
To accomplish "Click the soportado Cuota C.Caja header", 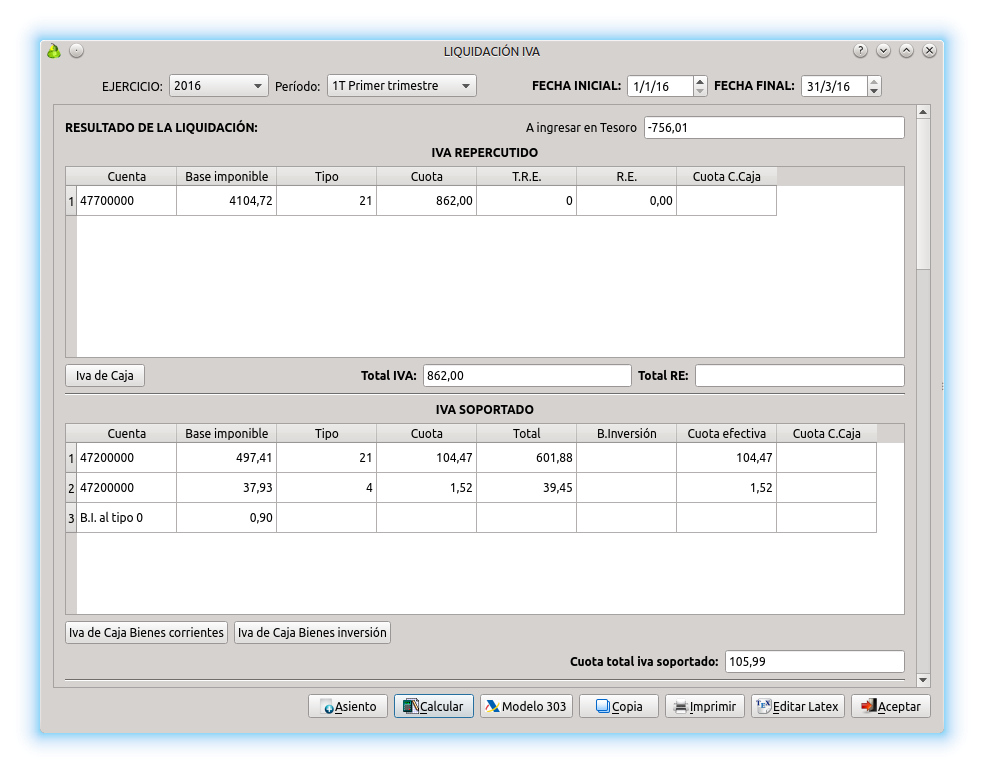I will coord(826,434).
